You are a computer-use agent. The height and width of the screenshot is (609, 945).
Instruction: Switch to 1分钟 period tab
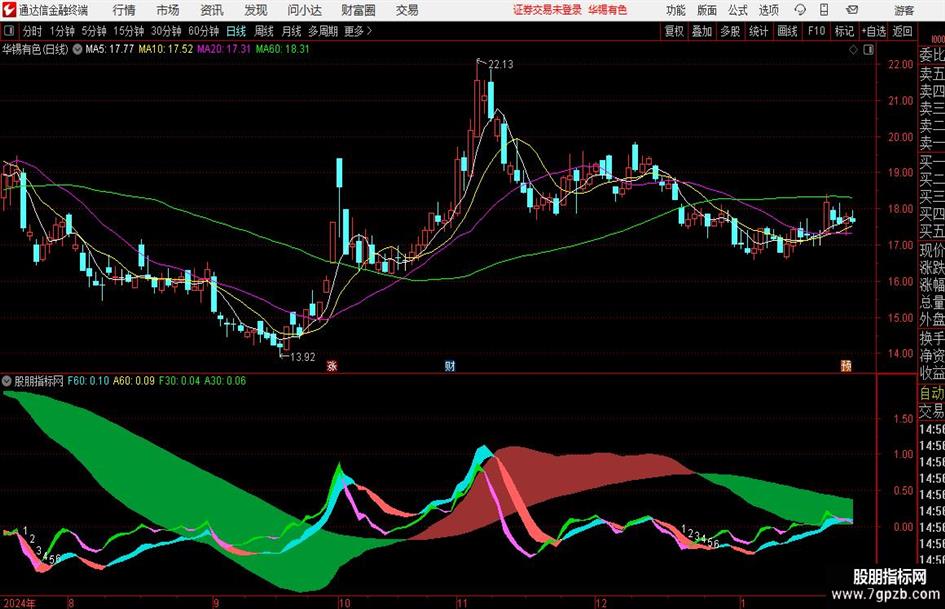coord(61,31)
